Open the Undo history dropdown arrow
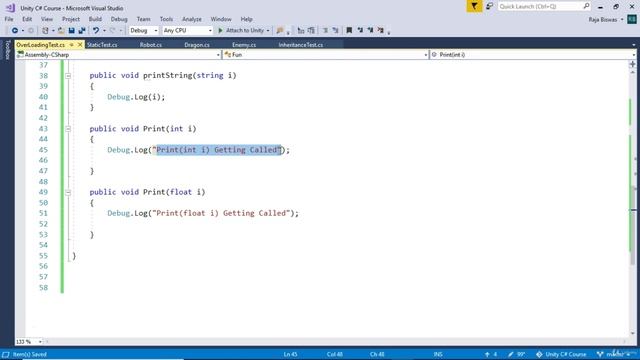Viewport: 640px width, 360px height. pos(104,31)
